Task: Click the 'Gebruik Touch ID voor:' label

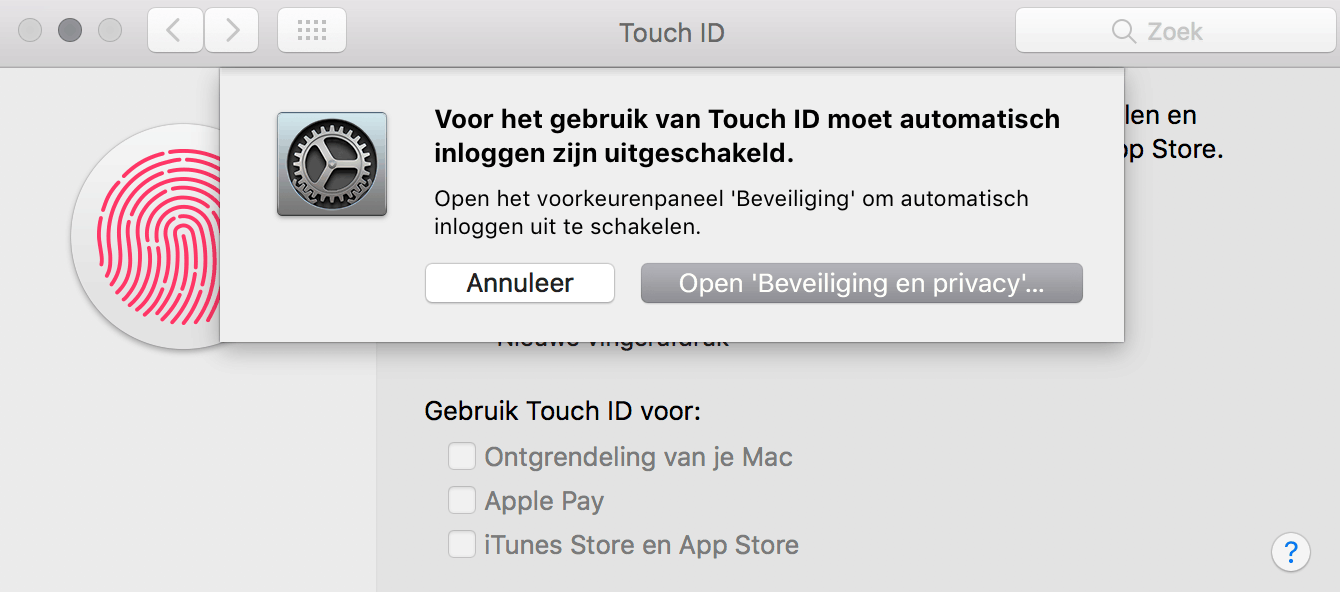Action: pos(563,411)
